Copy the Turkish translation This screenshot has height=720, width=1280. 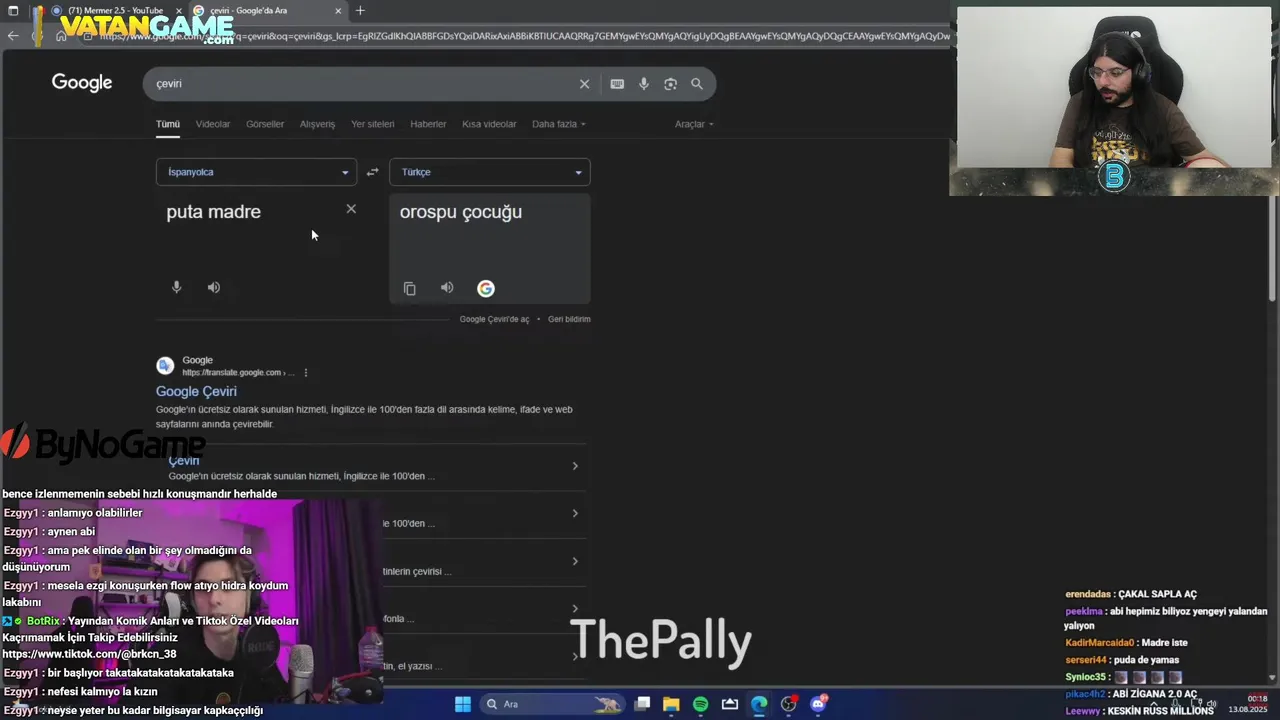[409, 288]
